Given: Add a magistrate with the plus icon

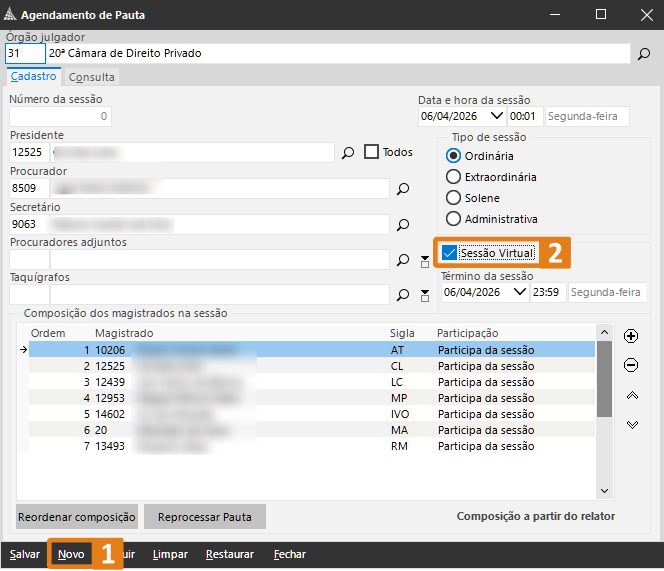Looking at the screenshot, I should (x=631, y=336).
